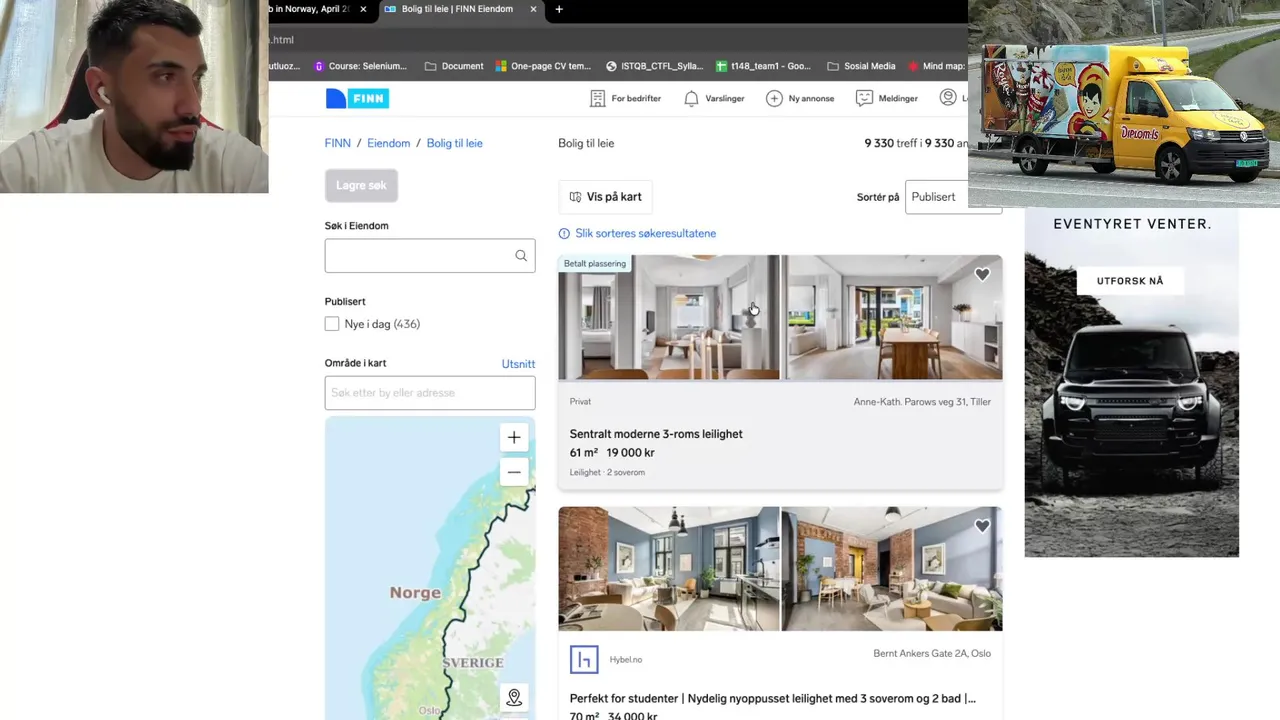Click the Utsnitt link

click(x=518, y=364)
